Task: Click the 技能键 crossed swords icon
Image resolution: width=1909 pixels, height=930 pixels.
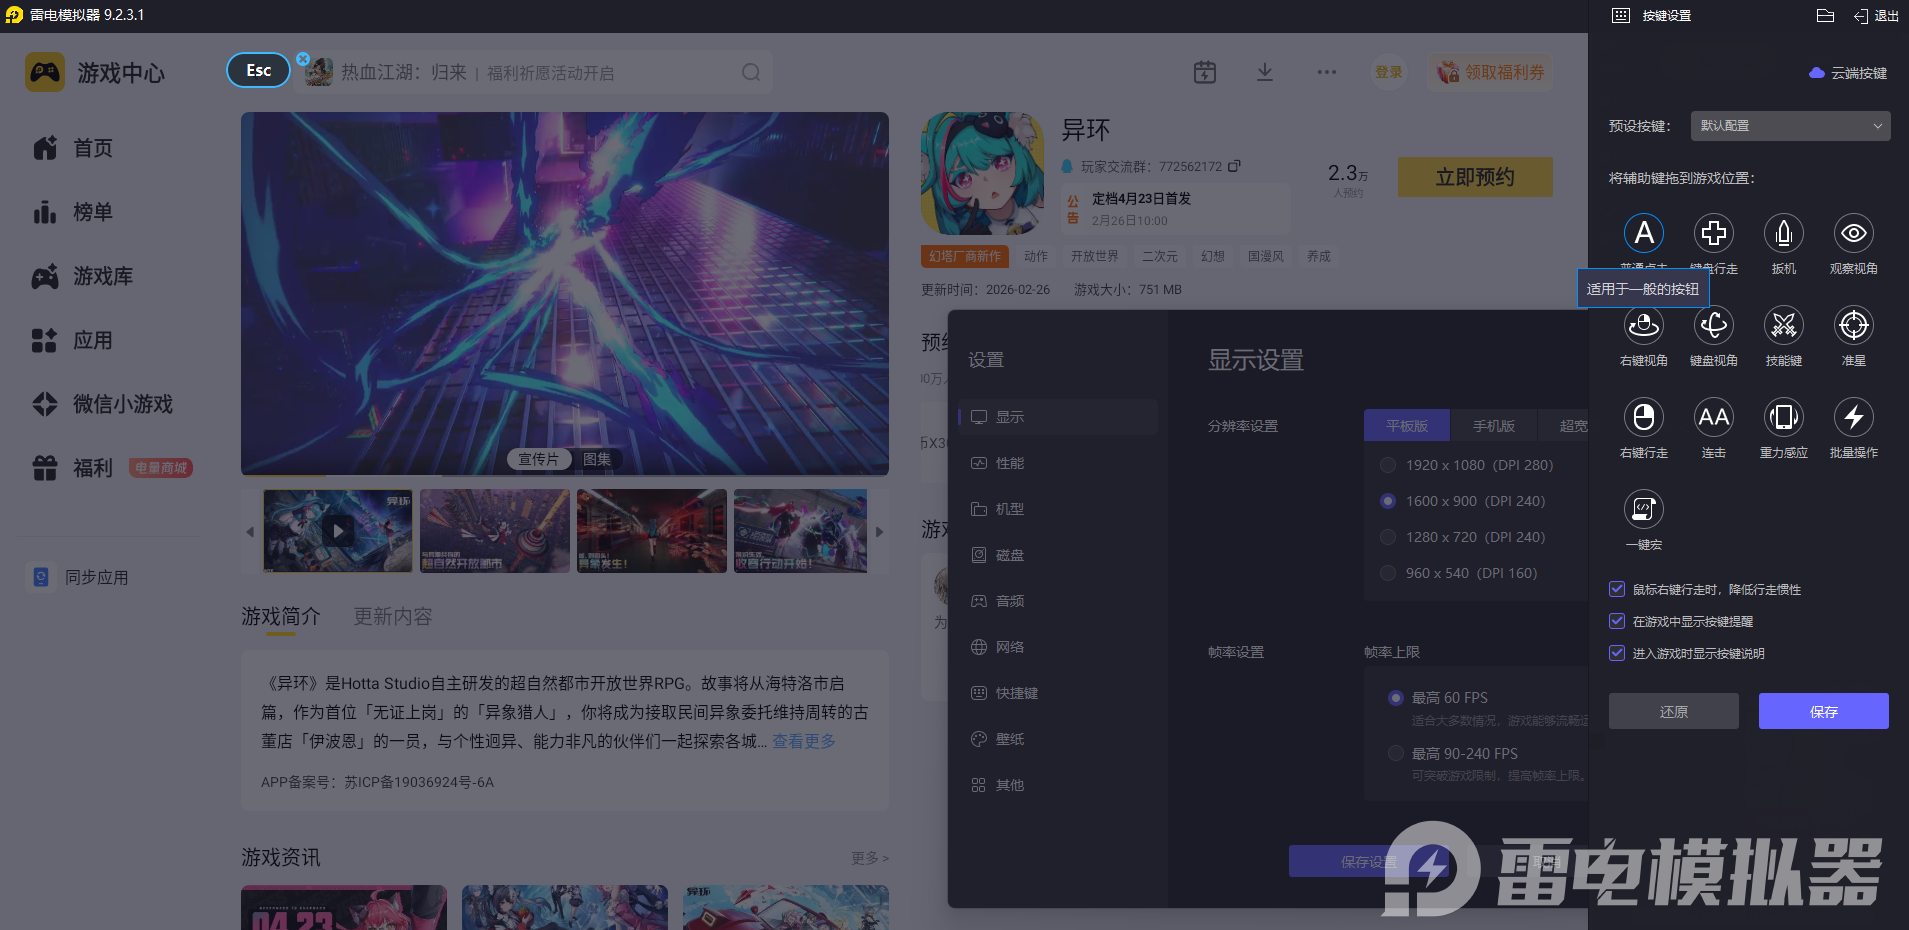Action: pos(1783,326)
